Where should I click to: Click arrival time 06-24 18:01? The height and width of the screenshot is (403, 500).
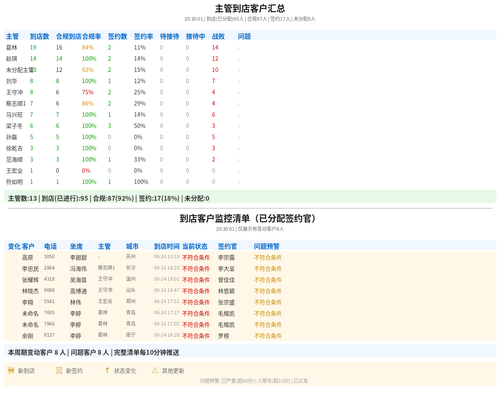point(167,279)
